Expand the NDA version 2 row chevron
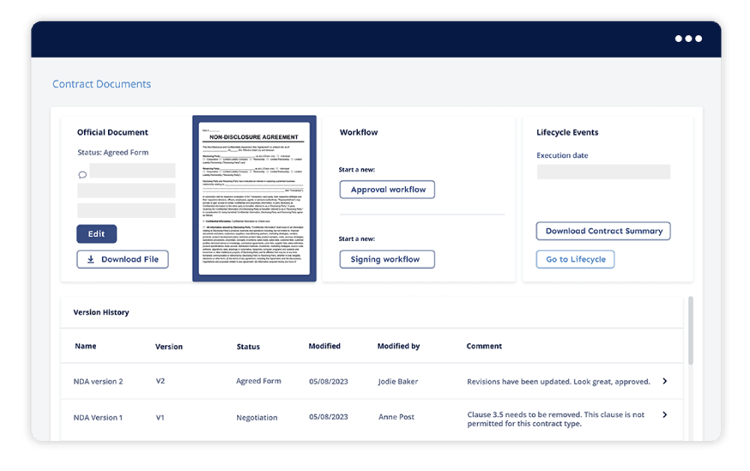750x471 pixels. point(665,381)
